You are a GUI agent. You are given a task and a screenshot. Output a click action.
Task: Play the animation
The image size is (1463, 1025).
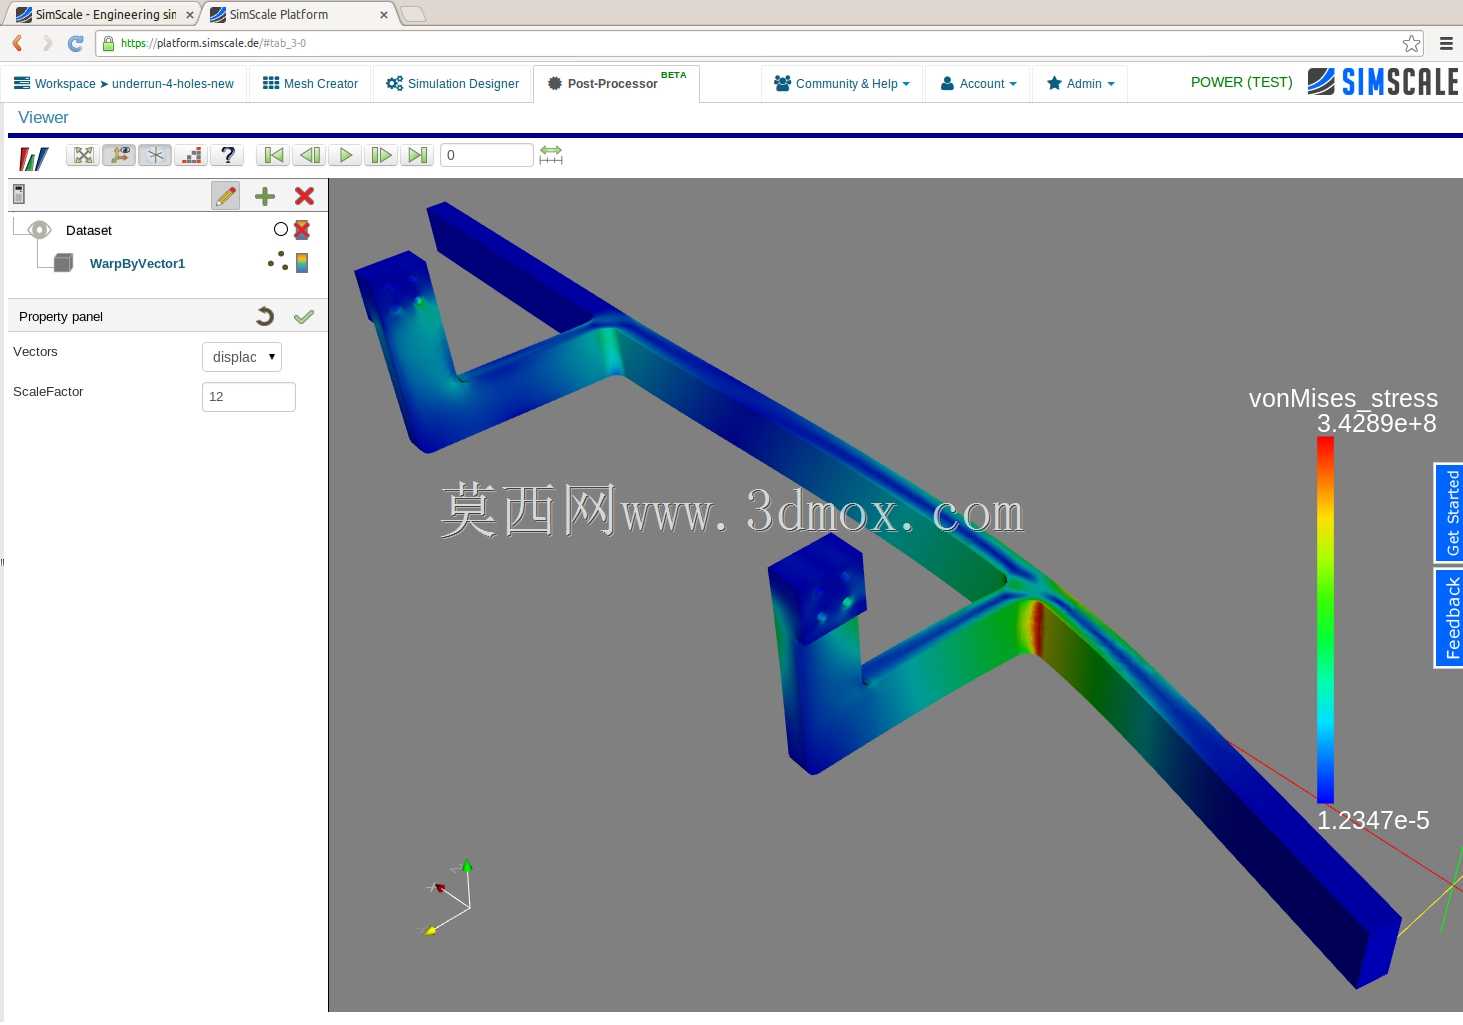(x=345, y=155)
